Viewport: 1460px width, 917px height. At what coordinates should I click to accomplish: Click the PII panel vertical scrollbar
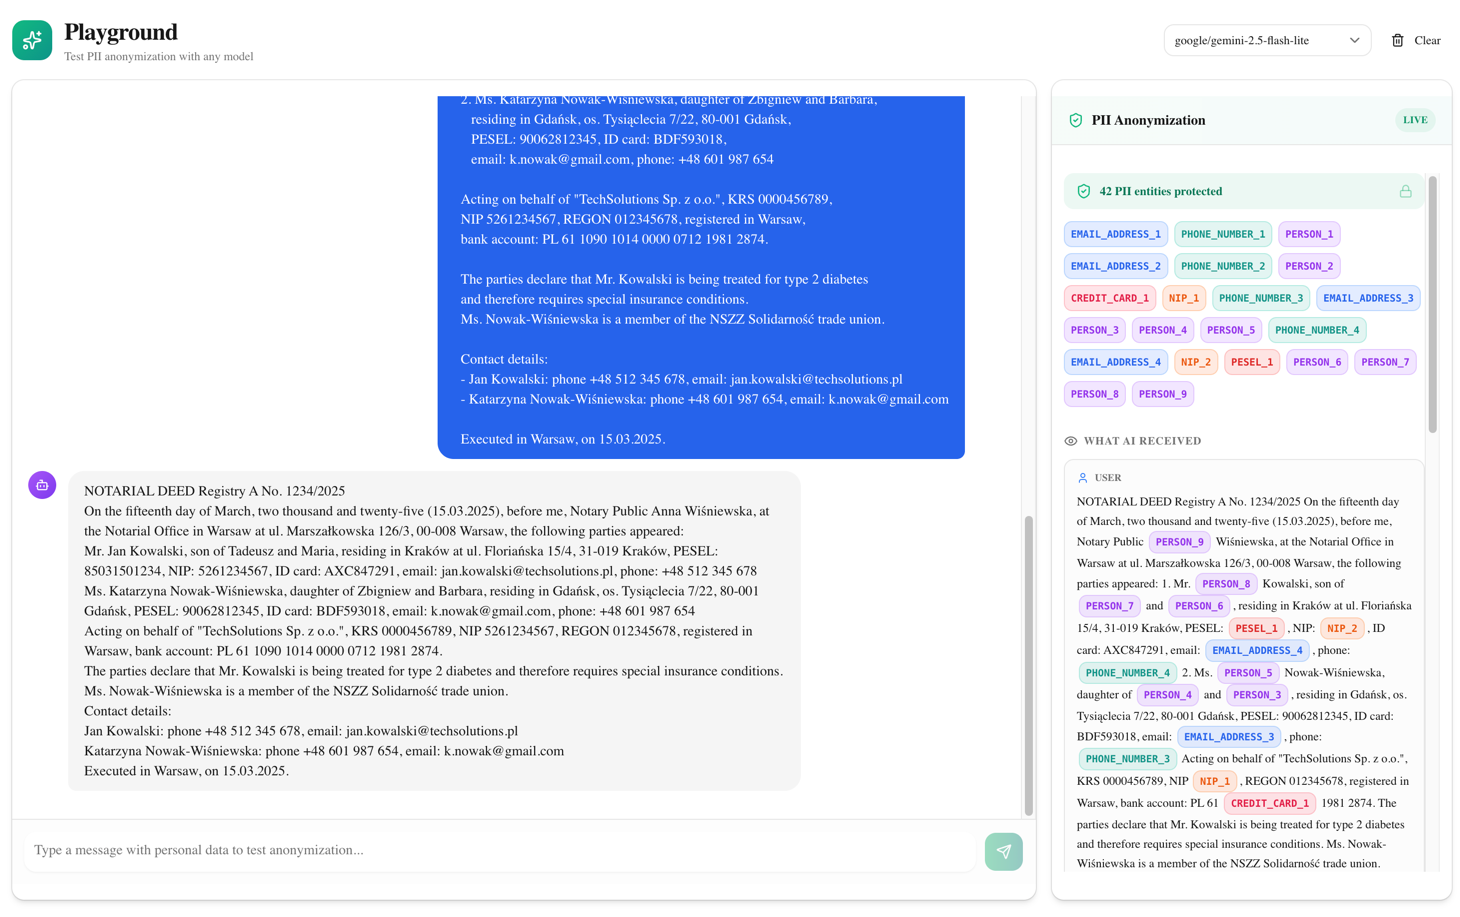point(1432,304)
